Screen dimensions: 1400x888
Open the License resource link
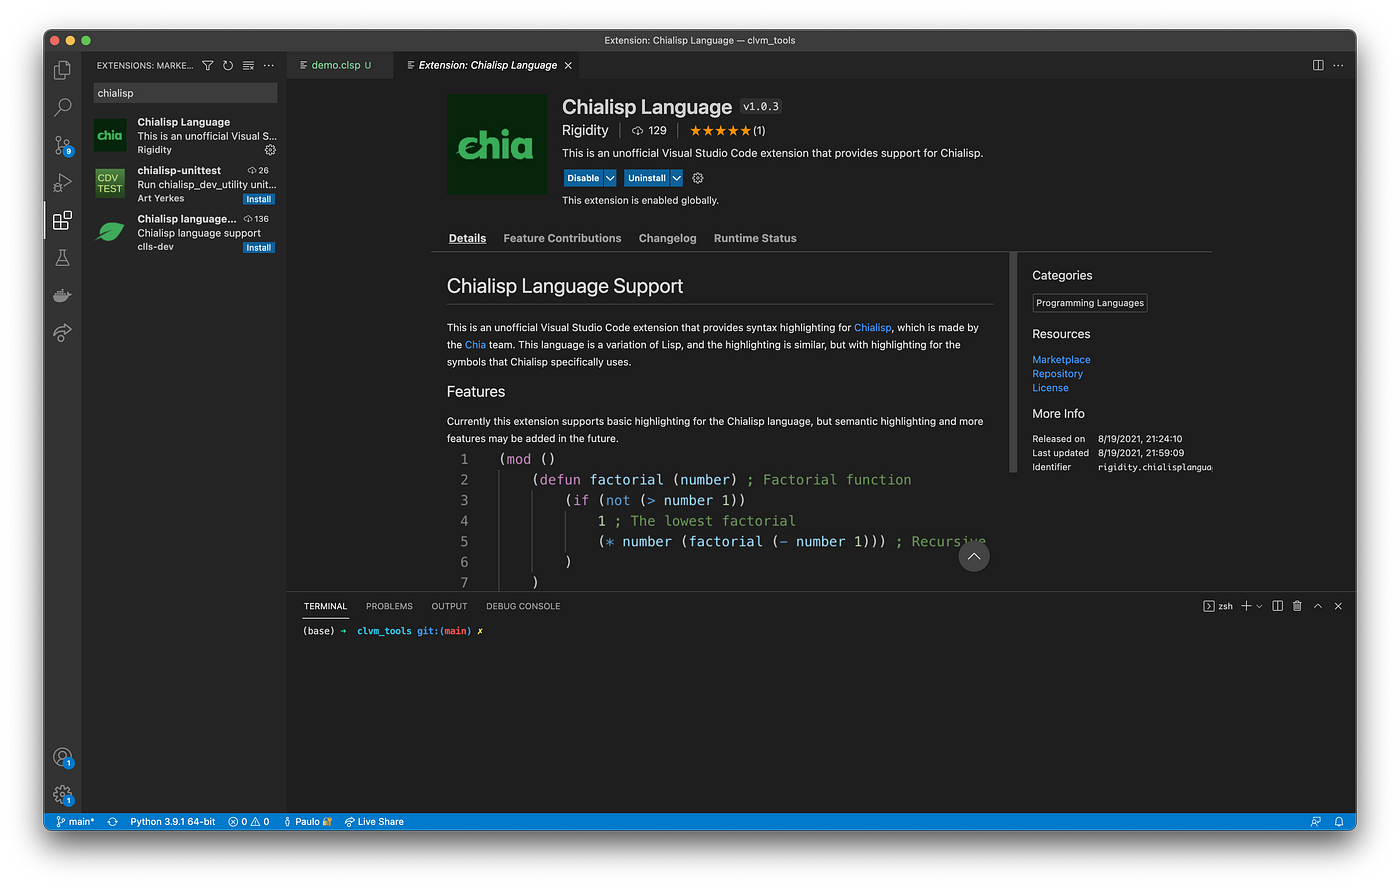[1050, 388]
